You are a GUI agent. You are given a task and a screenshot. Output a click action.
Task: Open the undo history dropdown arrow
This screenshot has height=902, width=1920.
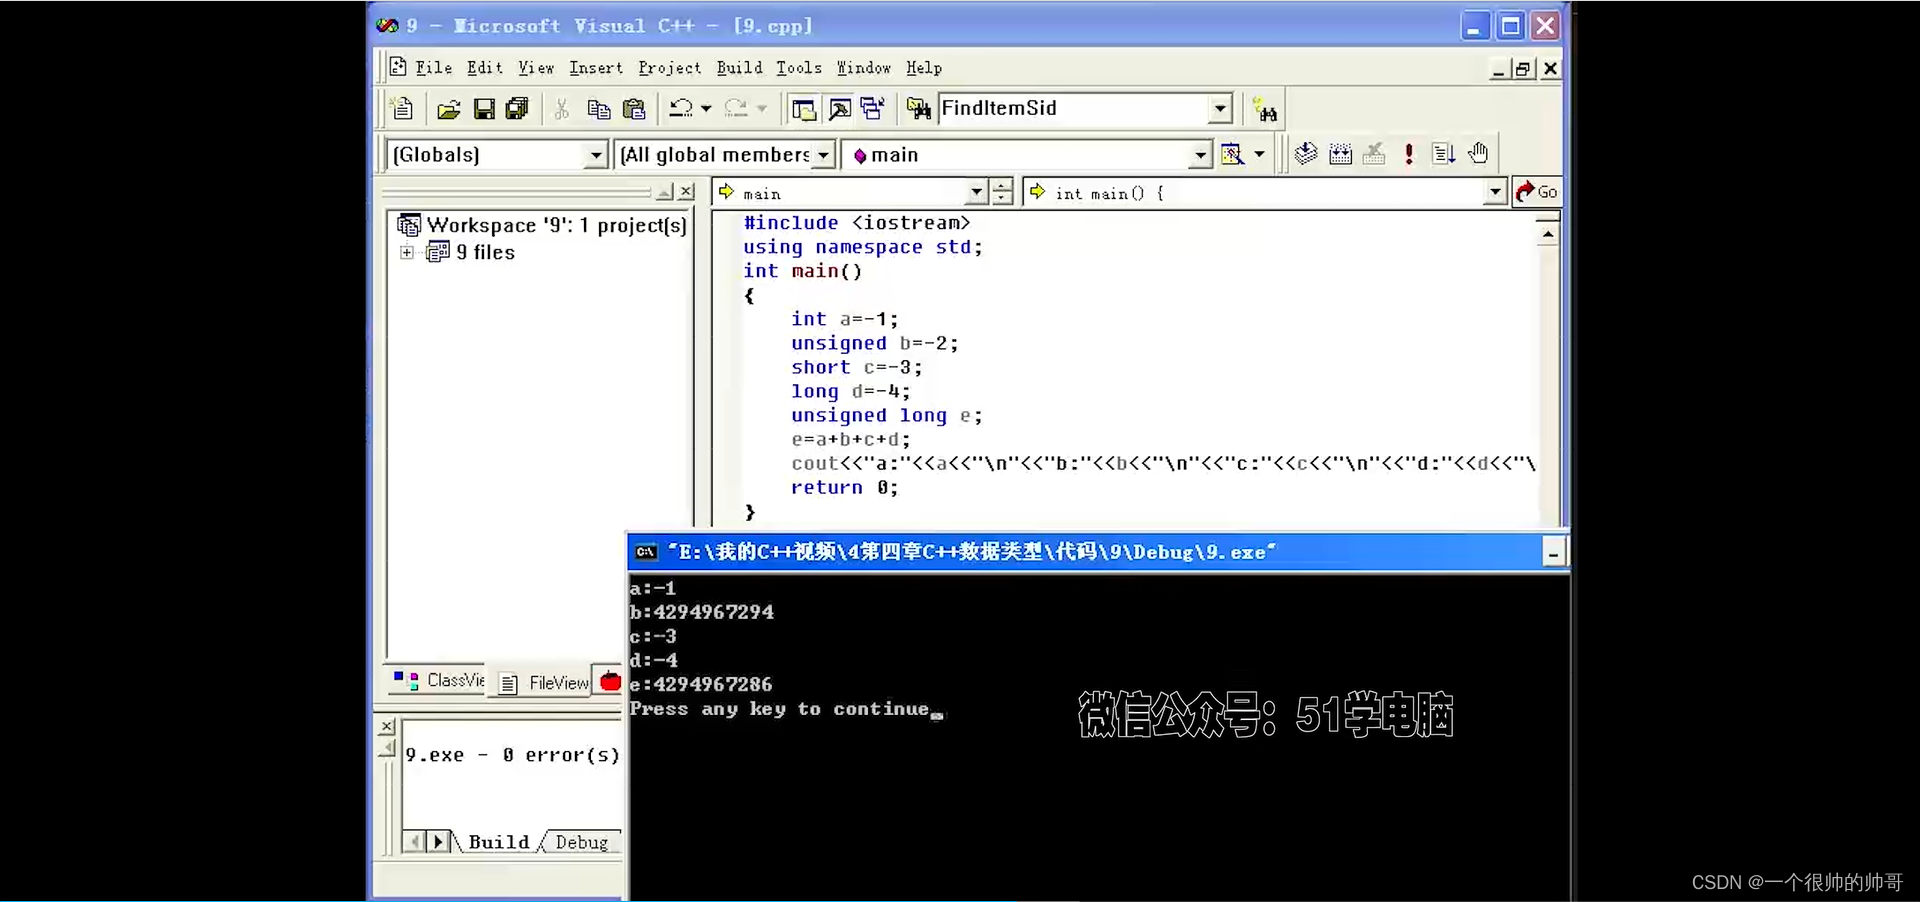[706, 109]
